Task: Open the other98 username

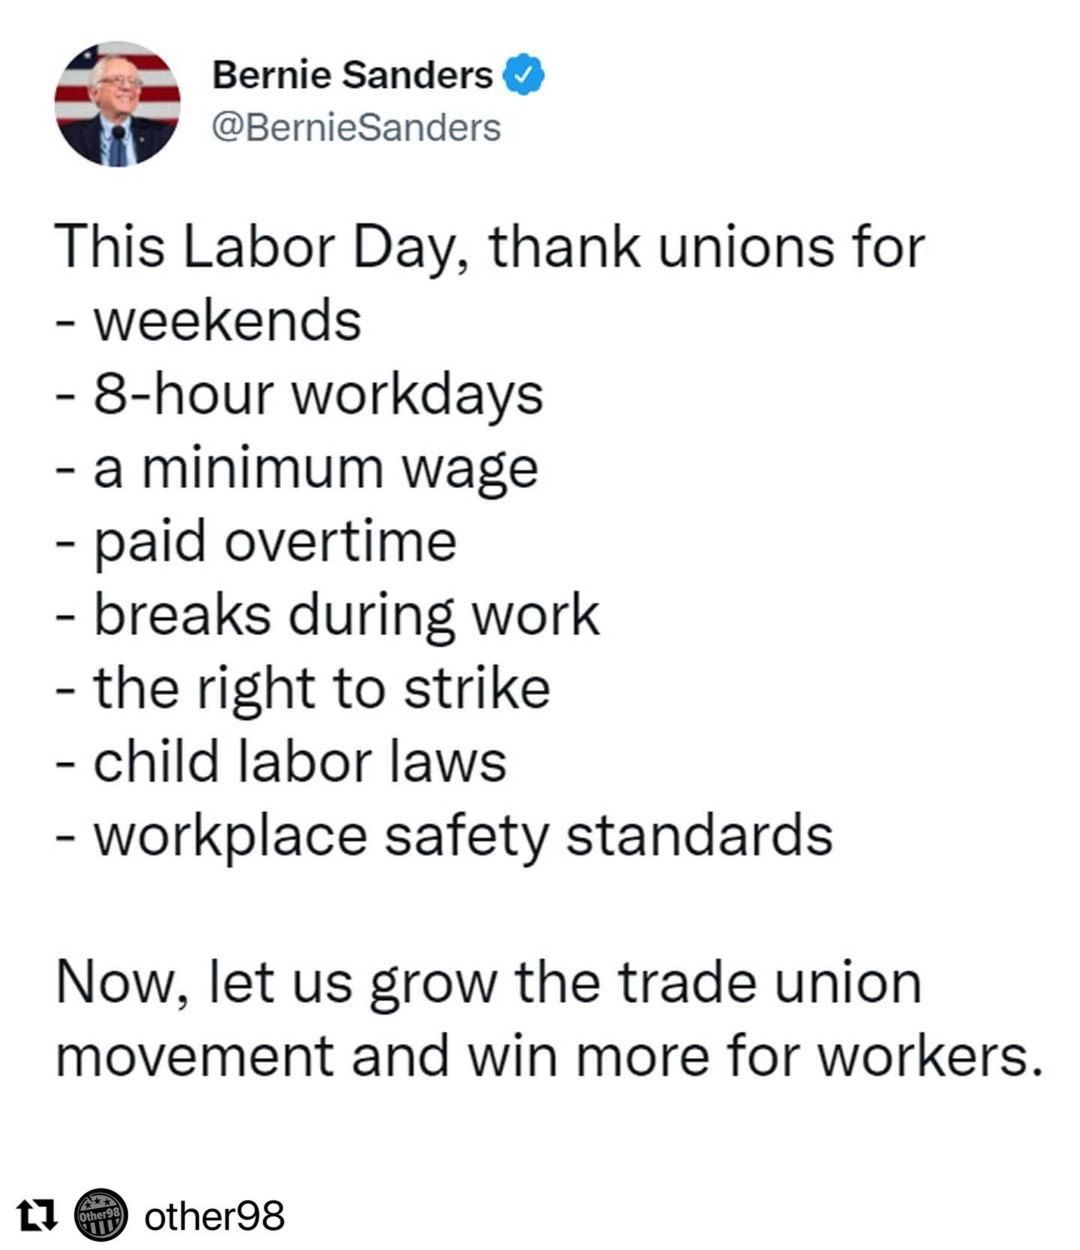Action: coord(215,1216)
